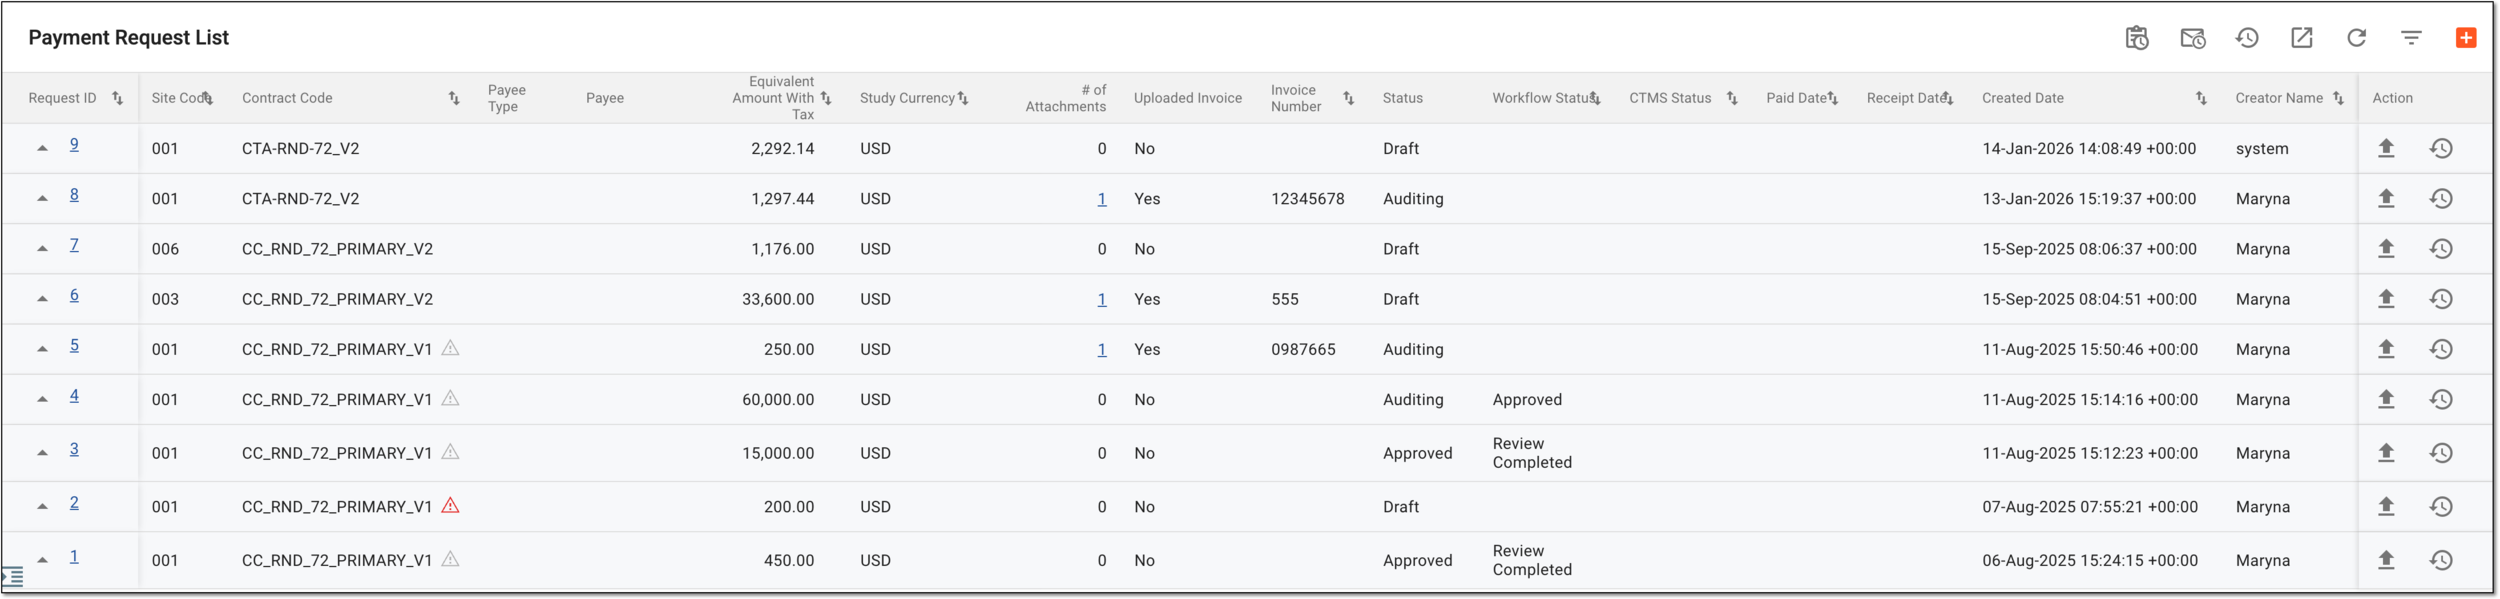Collapse row arrow for request 2
The width and height of the screenshot is (2500, 599).
[x=42, y=506]
